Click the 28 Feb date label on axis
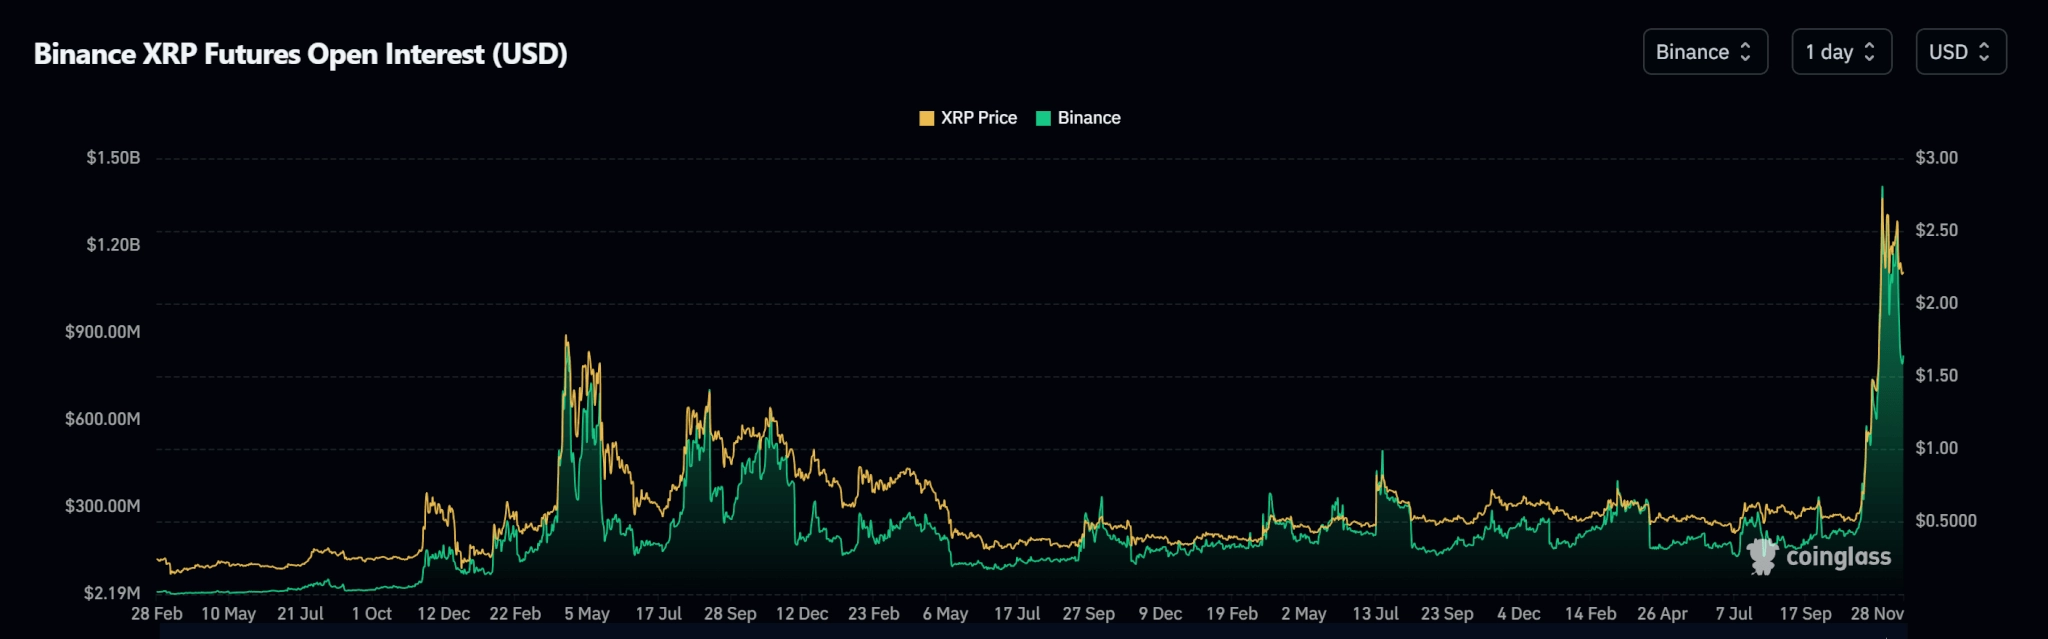2048x639 pixels. point(157,614)
